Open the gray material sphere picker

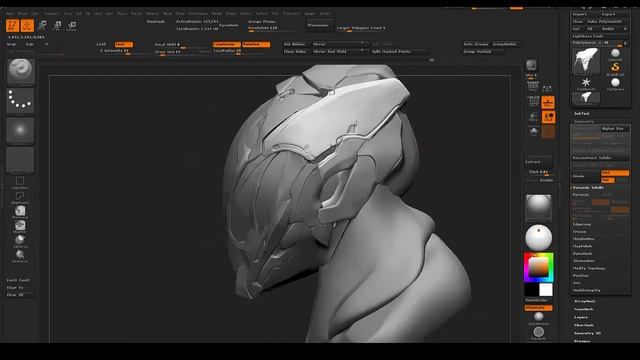click(538, 207)
